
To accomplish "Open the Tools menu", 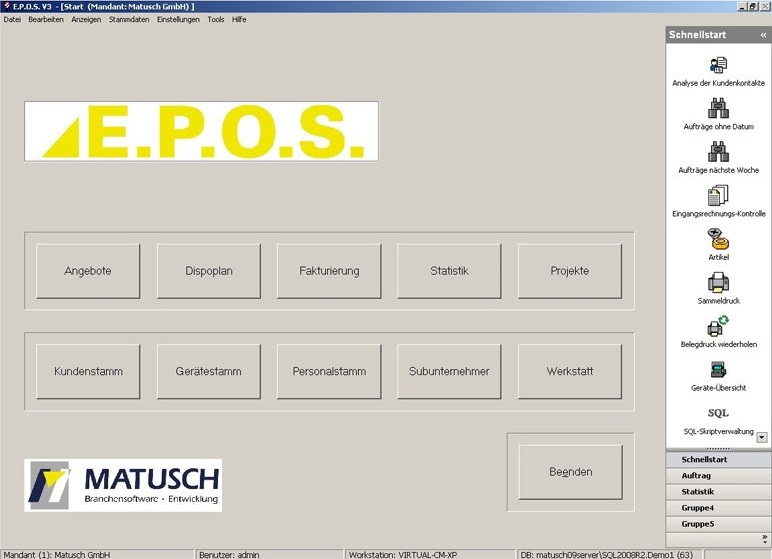I will pyautogui.click(x=216, y=19).
